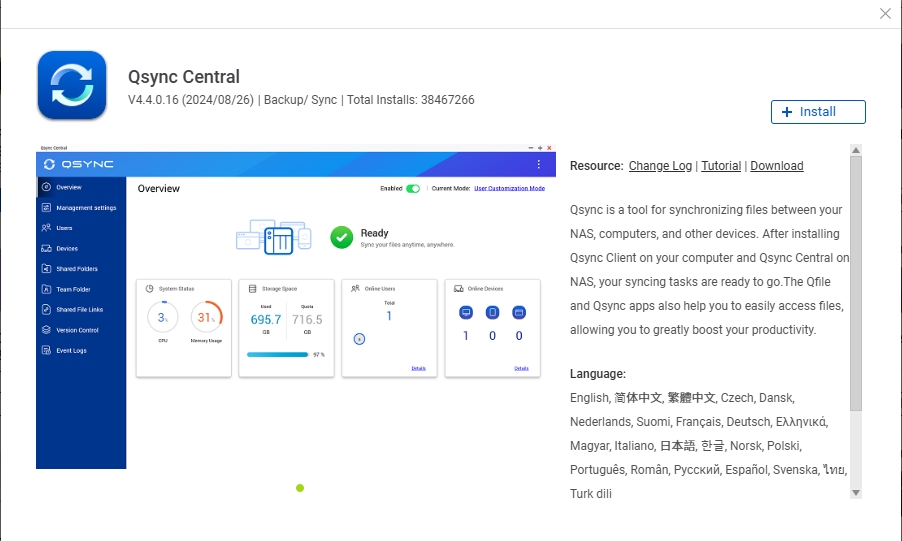The image size is (902, 541).
Task: Open the Download resource link
Action: point(777,166)
